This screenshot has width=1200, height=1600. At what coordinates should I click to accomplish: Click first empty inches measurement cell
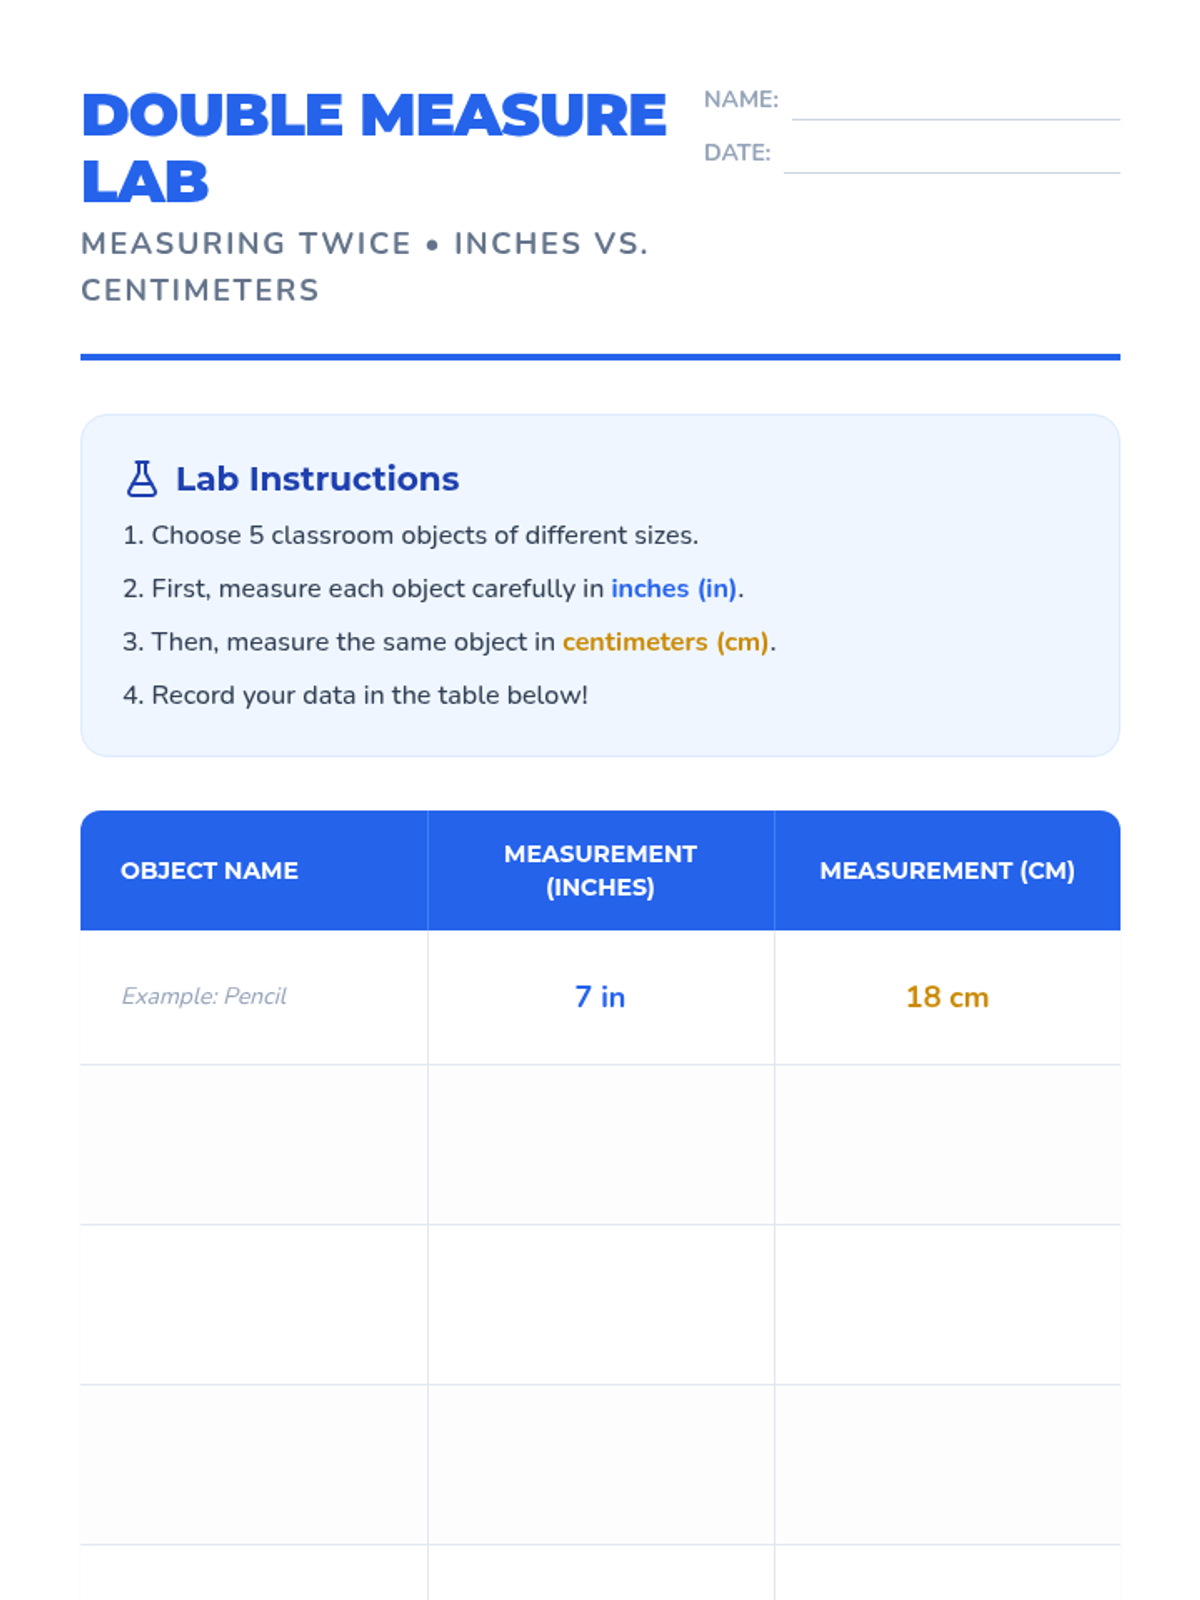(x=601, y=1145)
